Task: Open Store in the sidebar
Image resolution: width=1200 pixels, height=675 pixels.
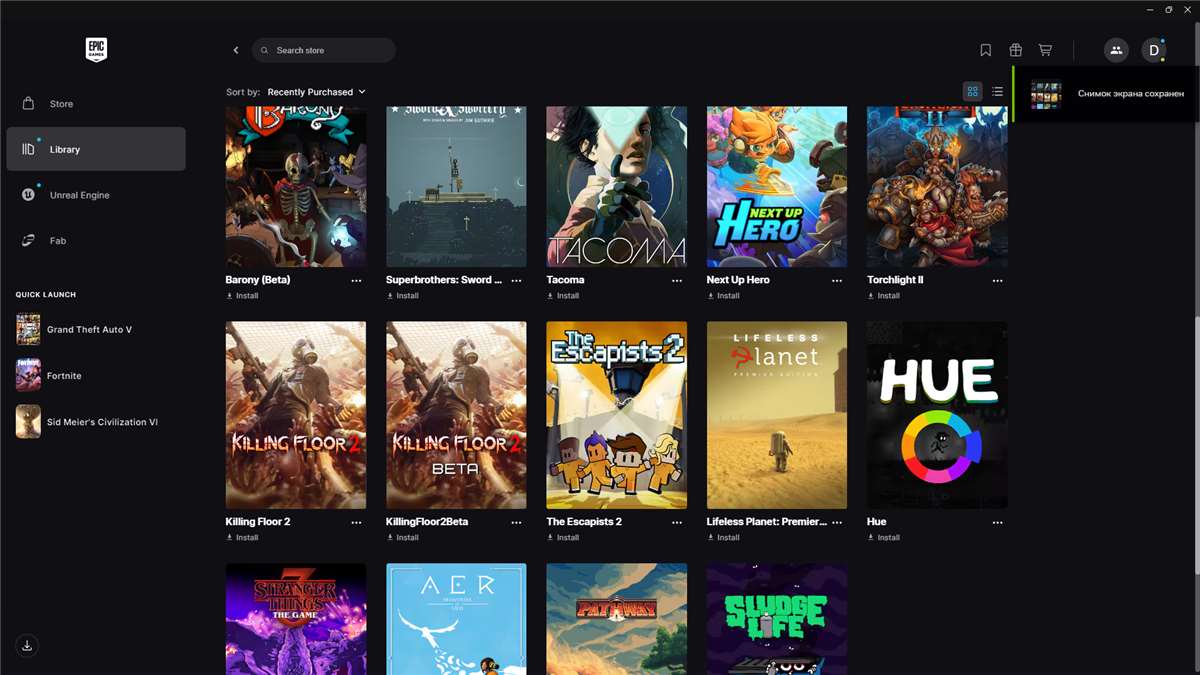Action: point(96,104)
